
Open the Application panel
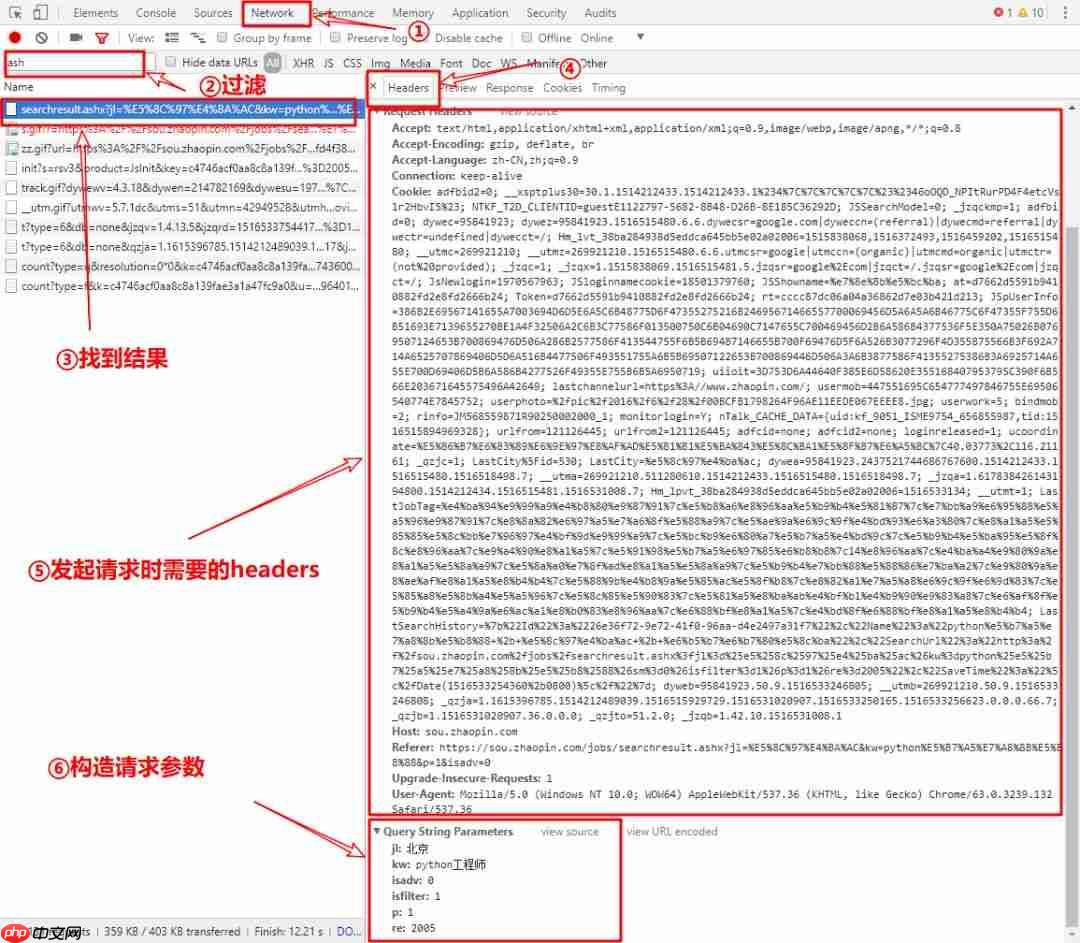tap(480, 12)
